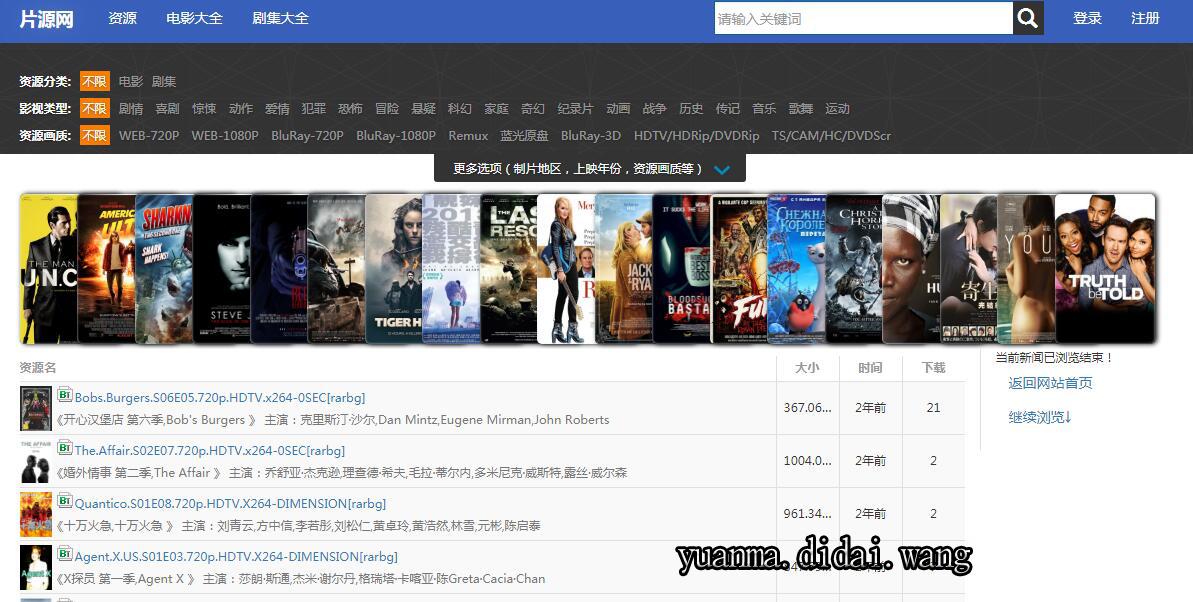Open the Man from U.N.C.L.E. poster
Screen dimensions: 1193x602
coord(49,269)
